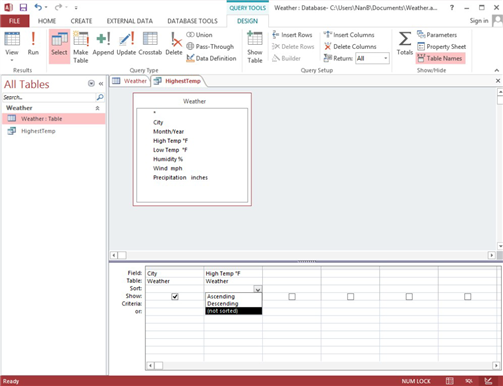This screenshot has width=503, height=386.
Task: Choose (not sorted) from sort list
Action: 233,311
